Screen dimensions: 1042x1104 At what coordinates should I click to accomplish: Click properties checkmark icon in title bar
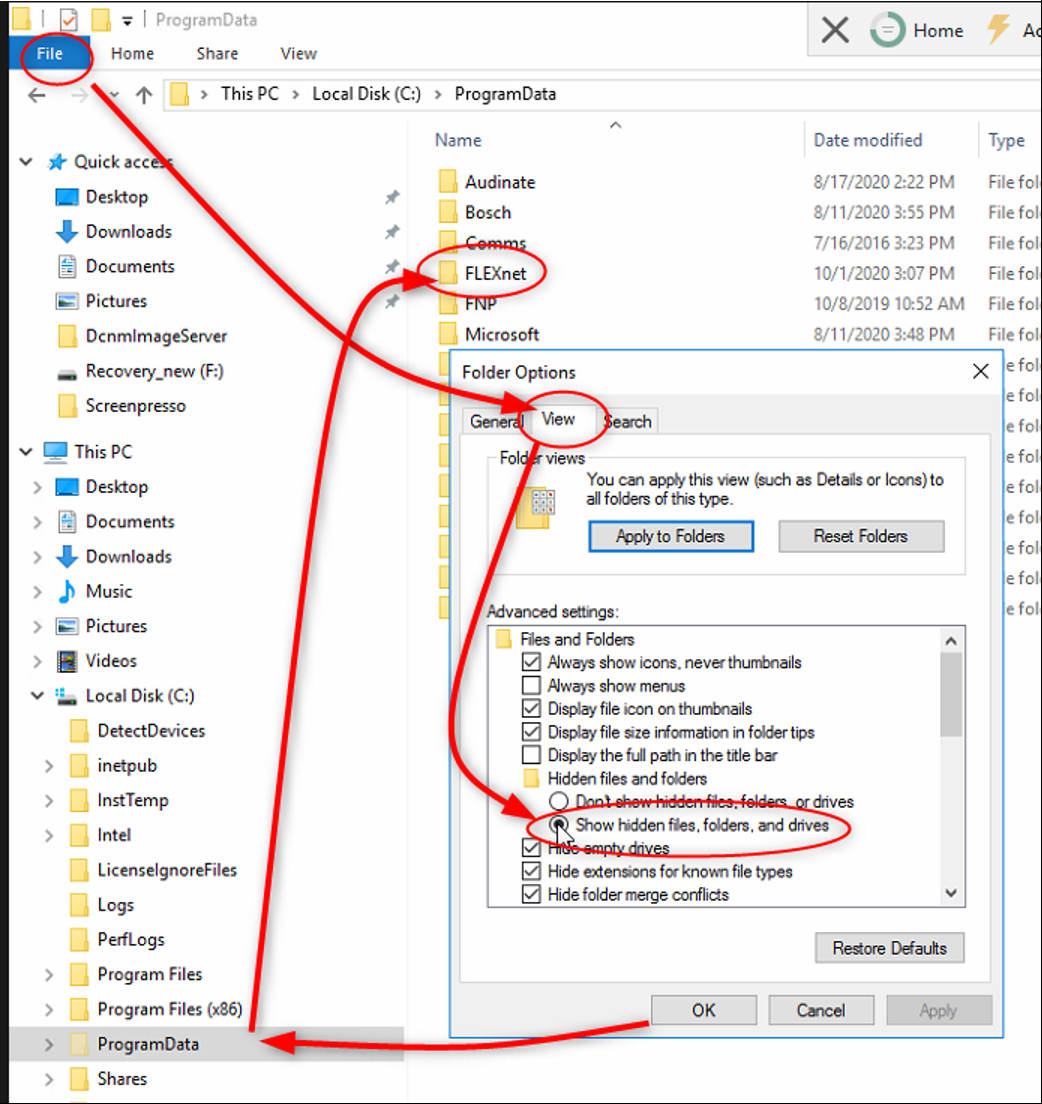click(68, 20)
